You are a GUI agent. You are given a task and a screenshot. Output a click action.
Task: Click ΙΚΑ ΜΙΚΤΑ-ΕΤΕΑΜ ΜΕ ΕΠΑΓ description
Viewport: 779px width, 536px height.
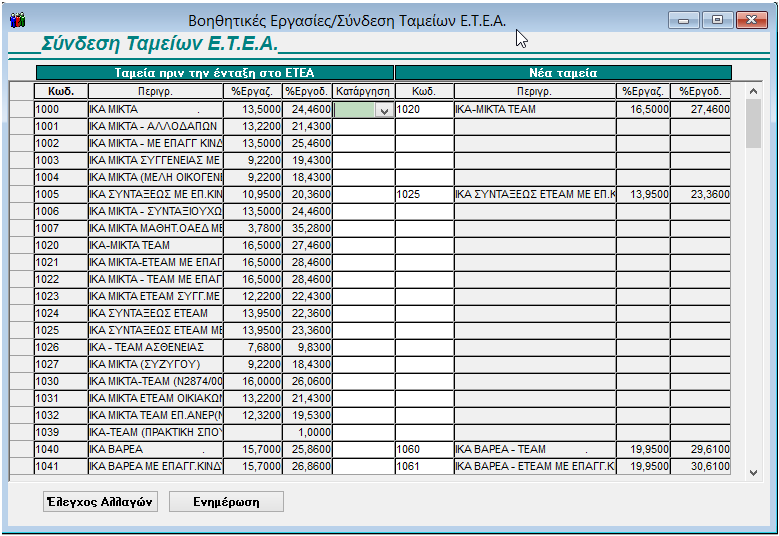point(156,262)
